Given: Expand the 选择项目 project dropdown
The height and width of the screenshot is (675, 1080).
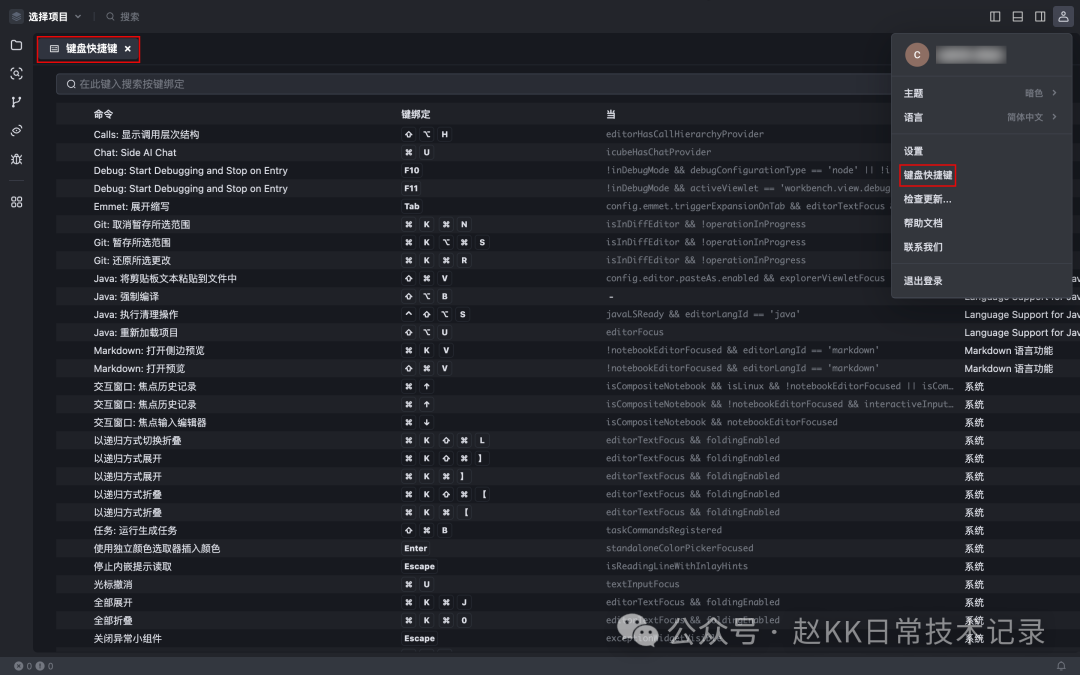Looking at the screenshot, I should point(47,16).
